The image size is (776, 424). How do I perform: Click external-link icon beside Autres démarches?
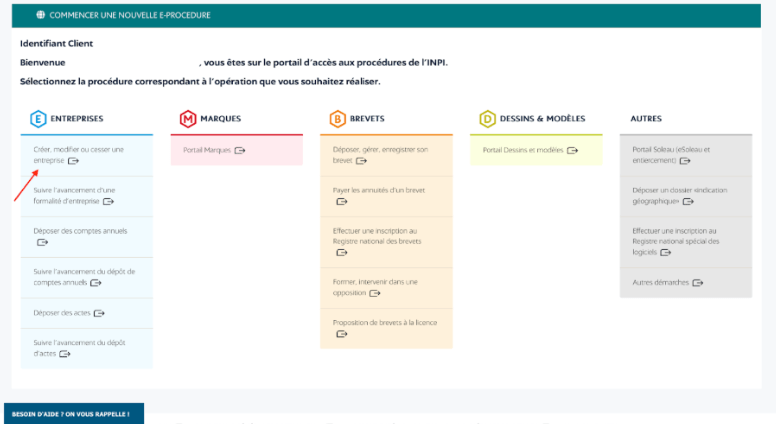click(x=697, y=283)
